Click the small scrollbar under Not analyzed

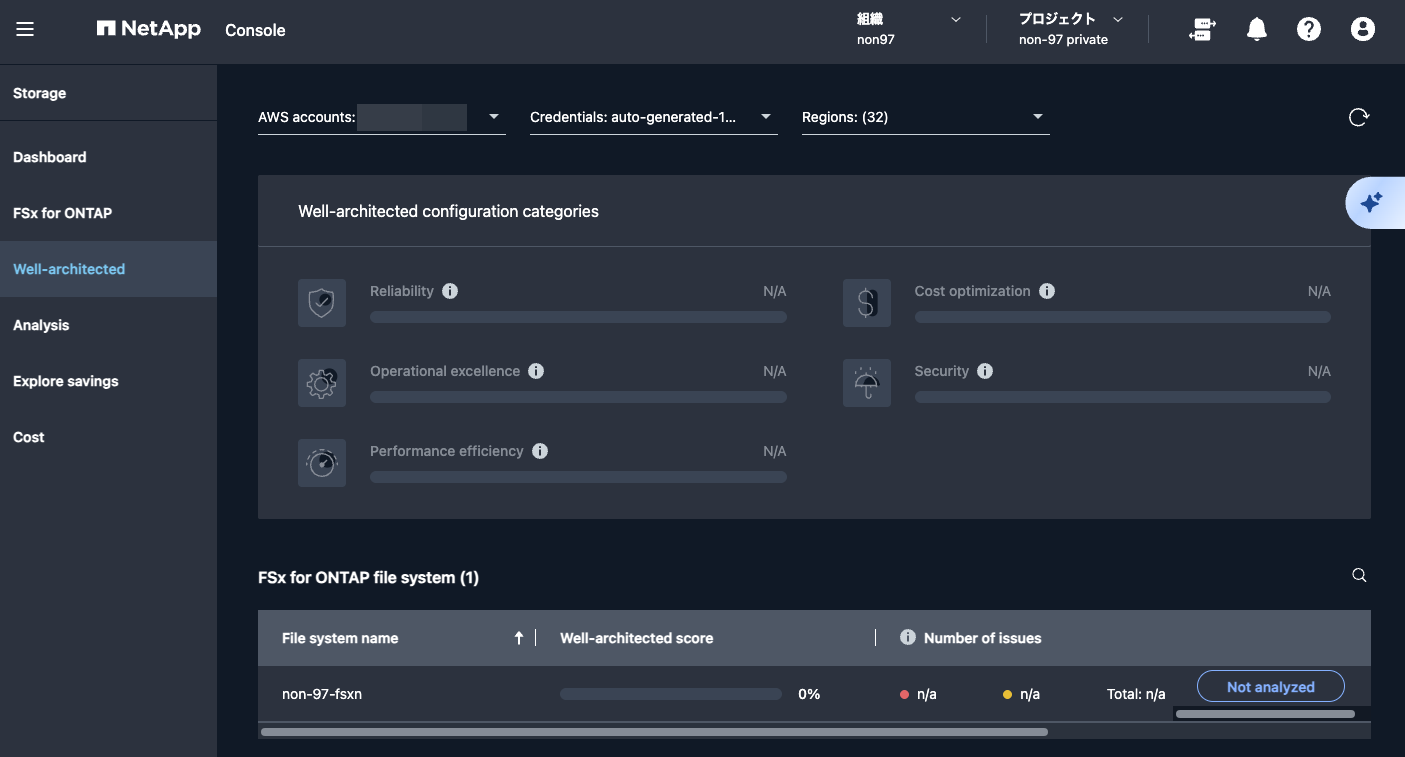(x=1265, y=714)
